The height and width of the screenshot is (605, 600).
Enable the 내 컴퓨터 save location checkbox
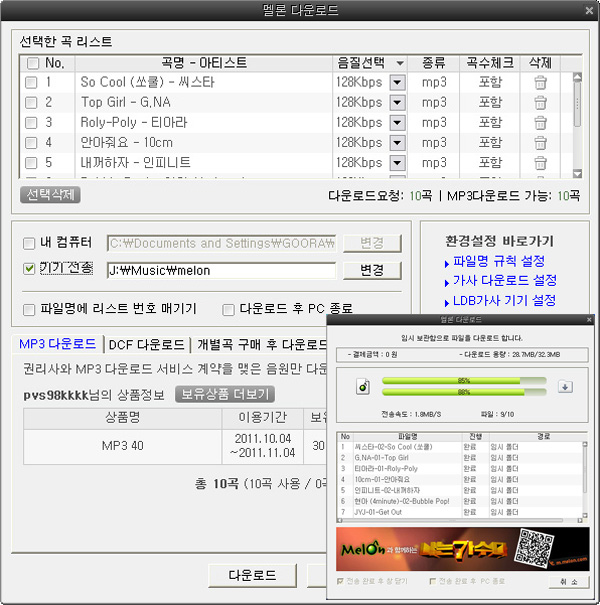point(29,243)
